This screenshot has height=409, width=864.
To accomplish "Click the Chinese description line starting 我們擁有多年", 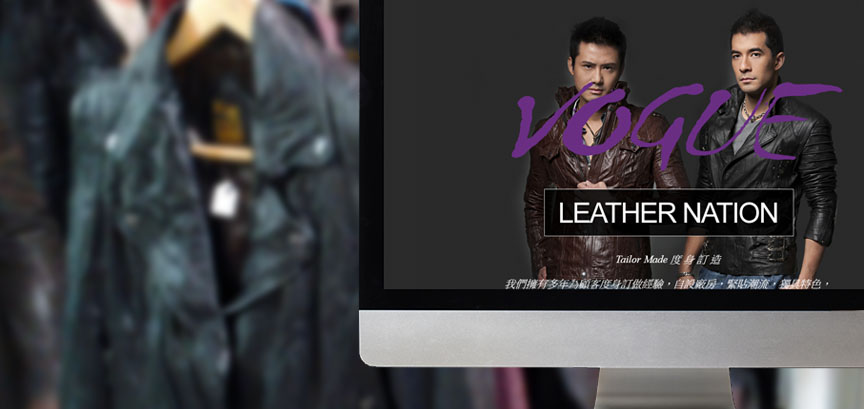I will click(667, 284).
